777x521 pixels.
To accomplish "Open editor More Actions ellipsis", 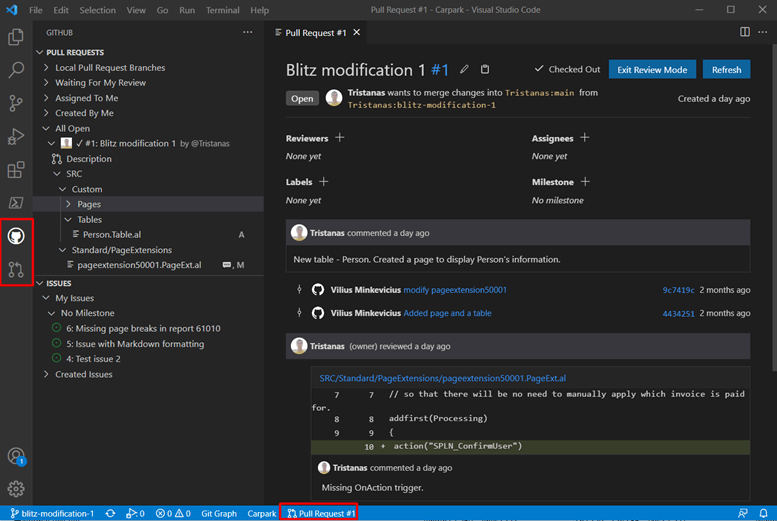I will (763, 32).
